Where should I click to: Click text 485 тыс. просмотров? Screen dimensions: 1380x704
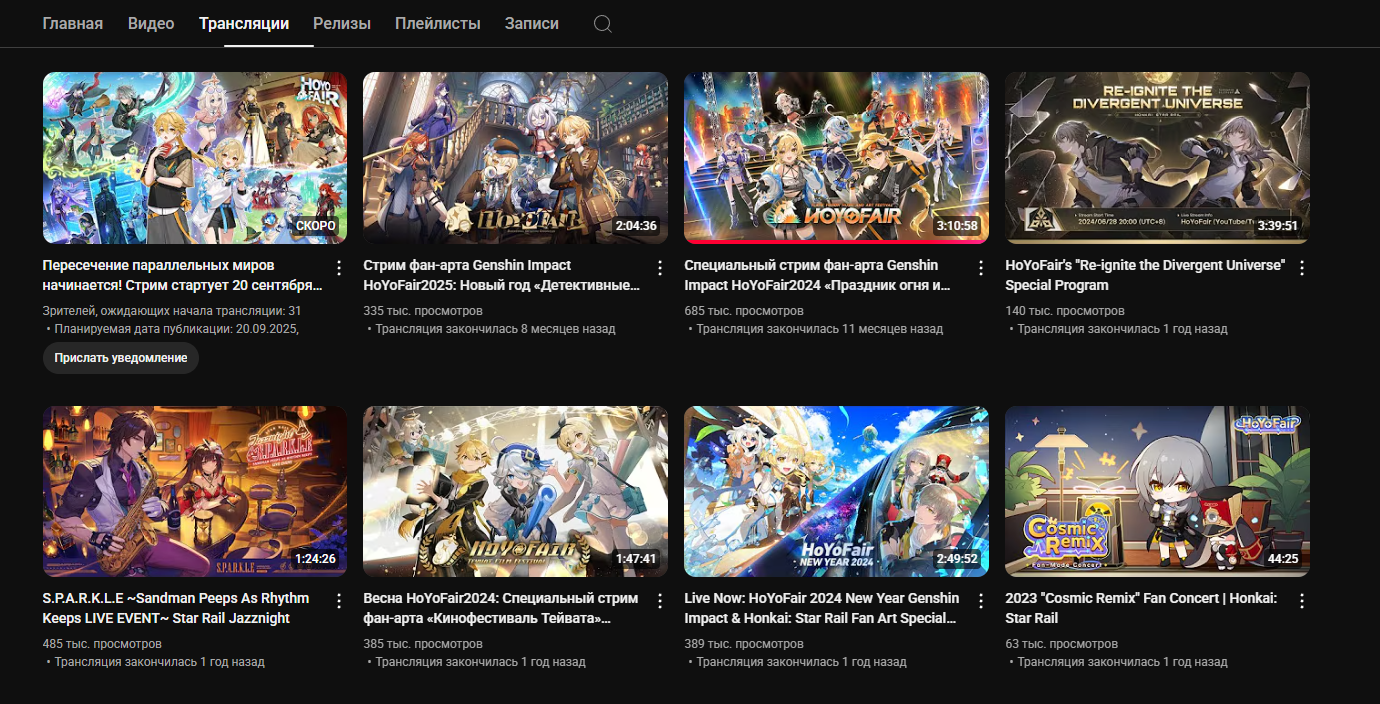click(102, 644)
